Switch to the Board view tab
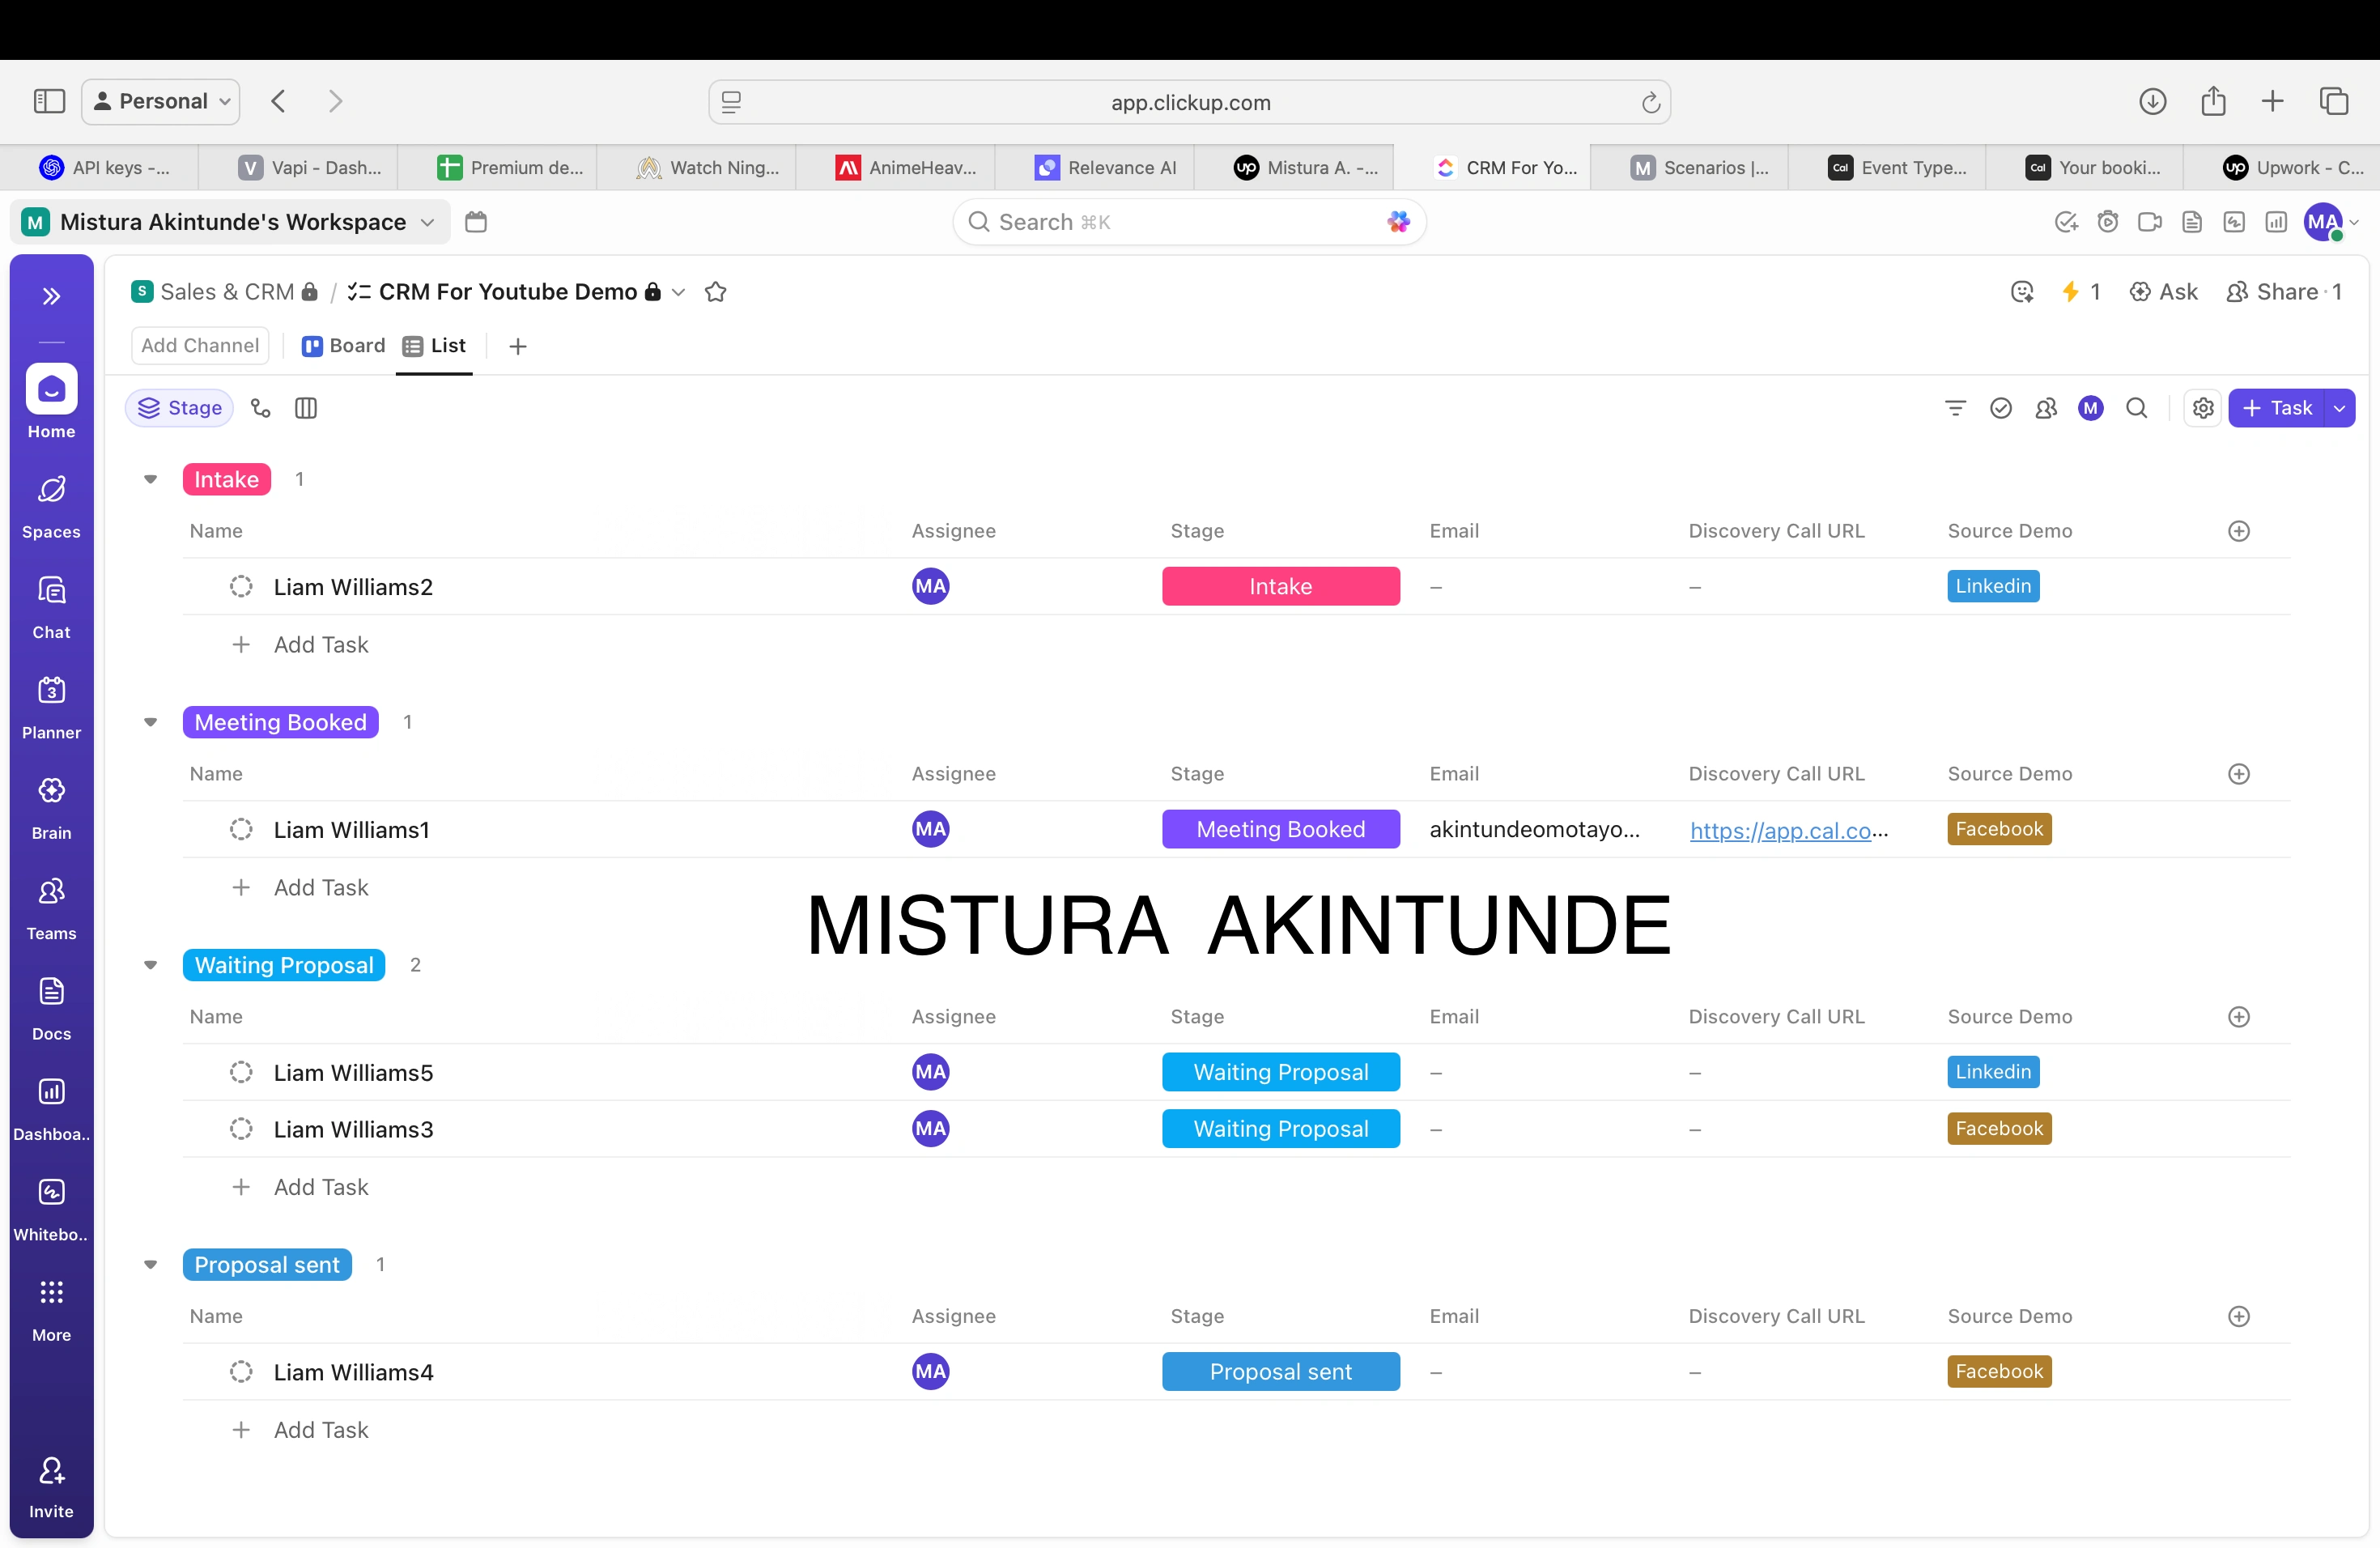This screenshot has width=2380, height=1548. click(x=343, y=346)
